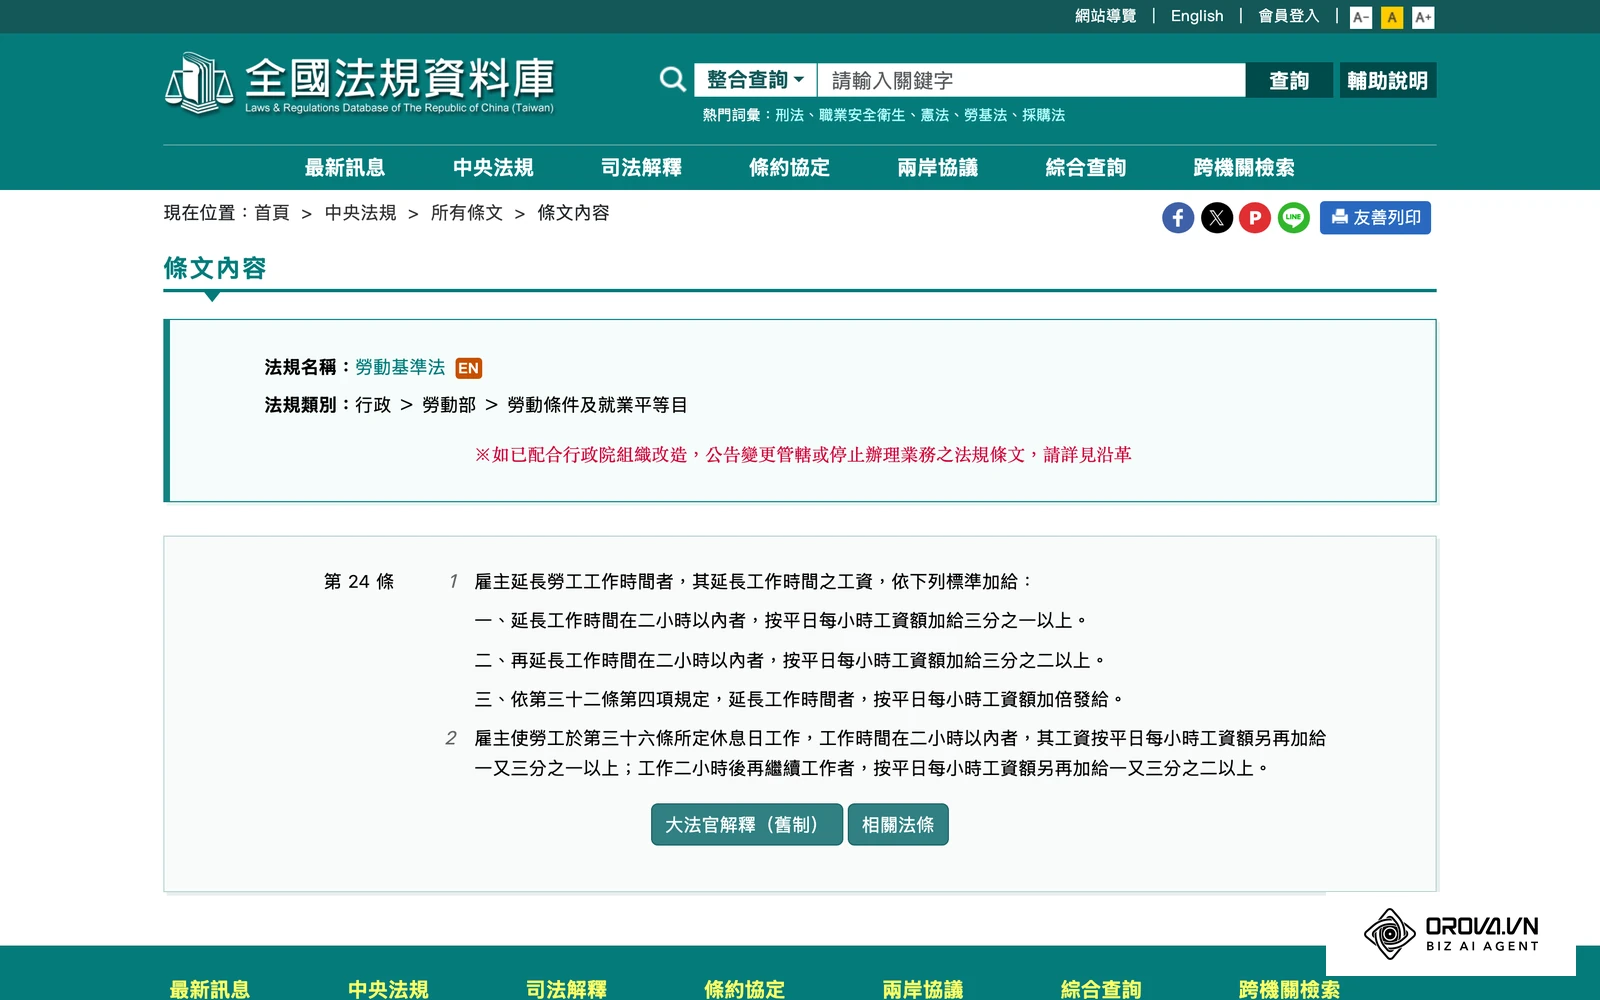Click hot keyword 勞基法

pyautogui.click(x=986, y=115)
